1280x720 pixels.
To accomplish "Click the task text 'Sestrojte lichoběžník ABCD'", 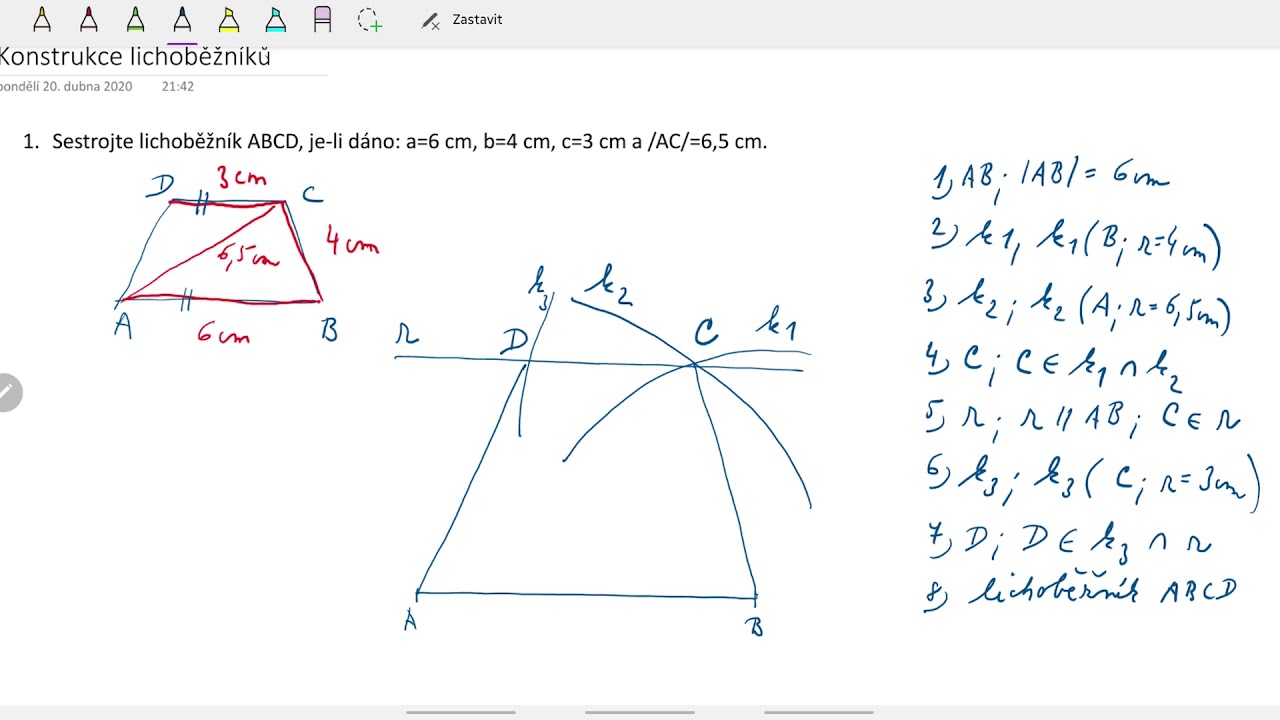I will point(175,142).
